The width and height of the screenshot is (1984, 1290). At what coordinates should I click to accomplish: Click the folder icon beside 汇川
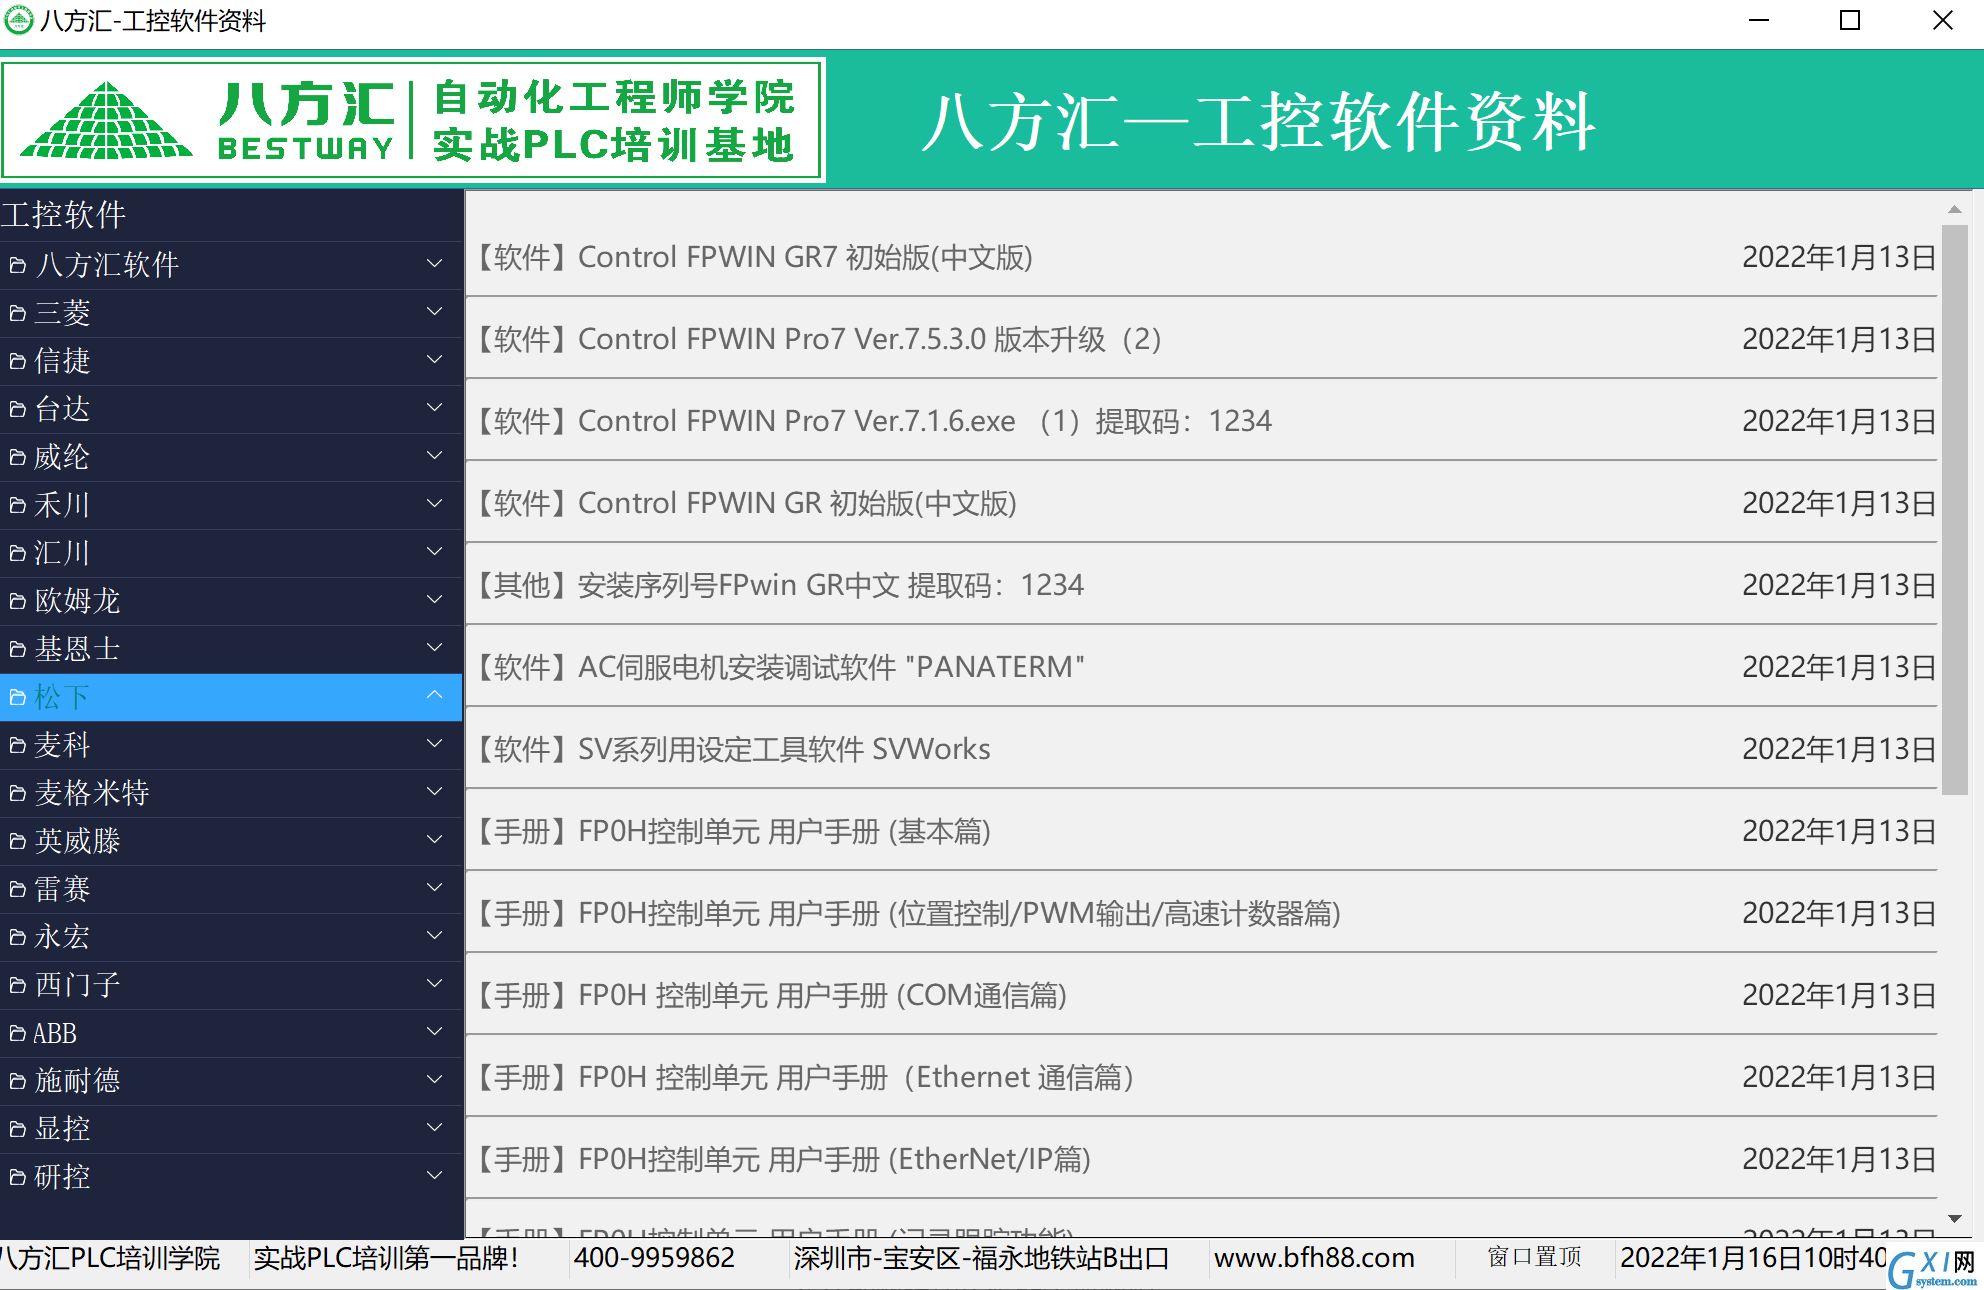click(17, 553)
